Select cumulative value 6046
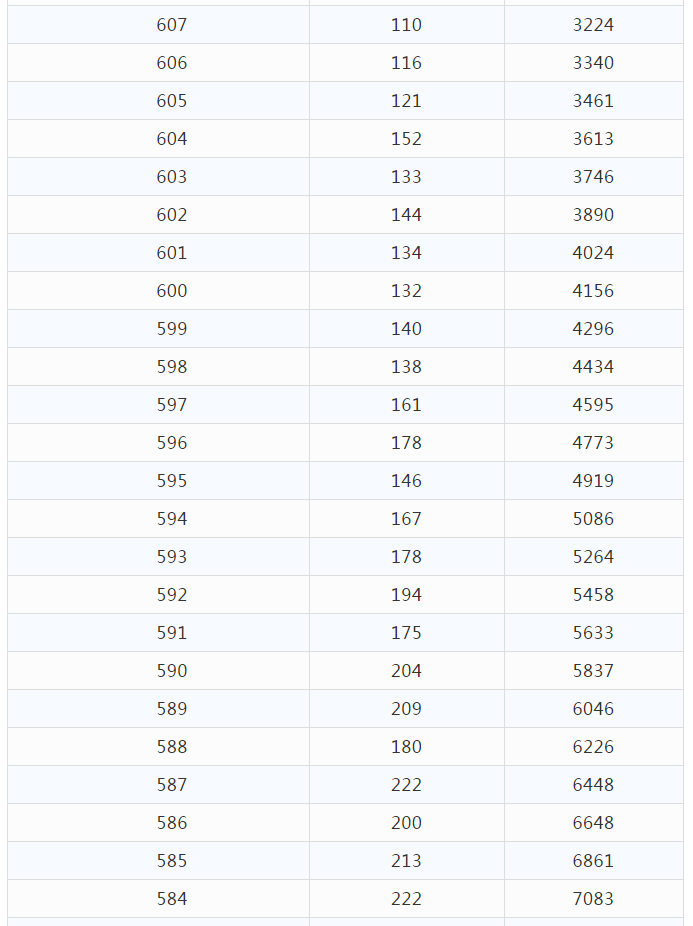Viewport: 693px width, 926px height. (593, 709)
